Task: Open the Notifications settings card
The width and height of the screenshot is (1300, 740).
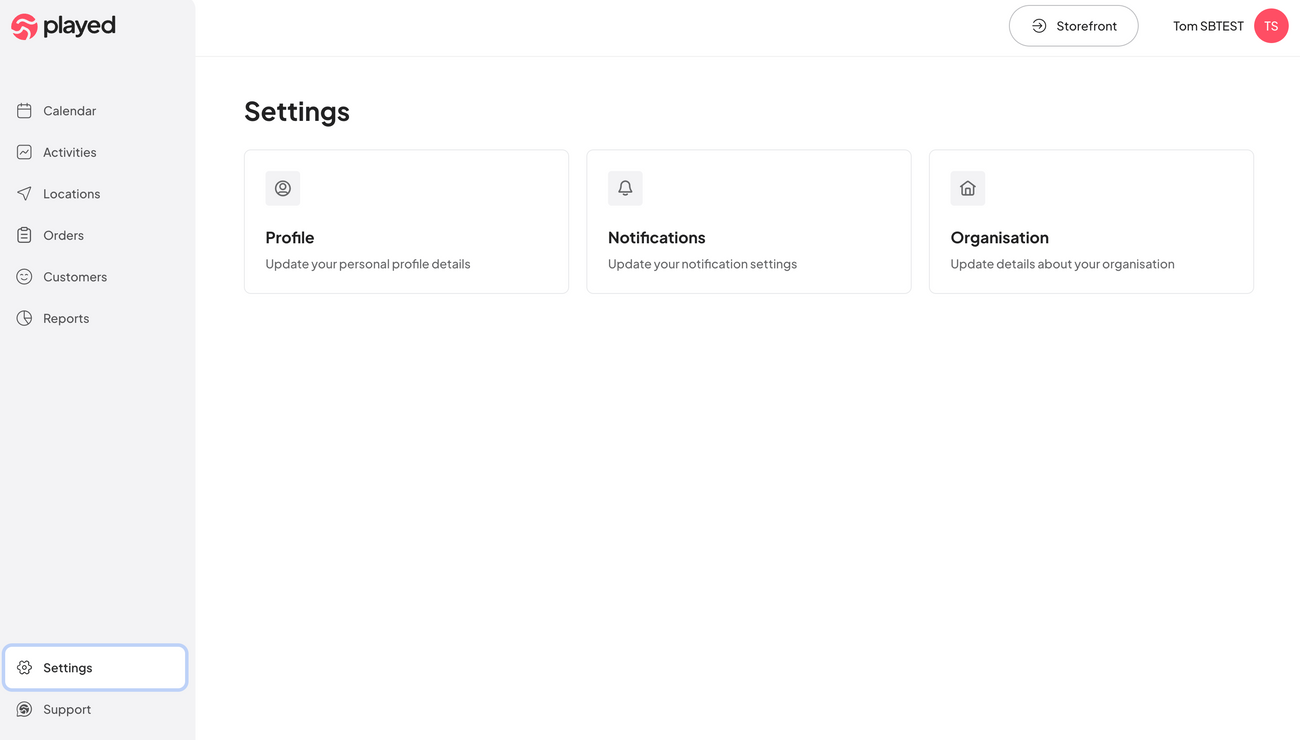Action: (x=748, y=221)
